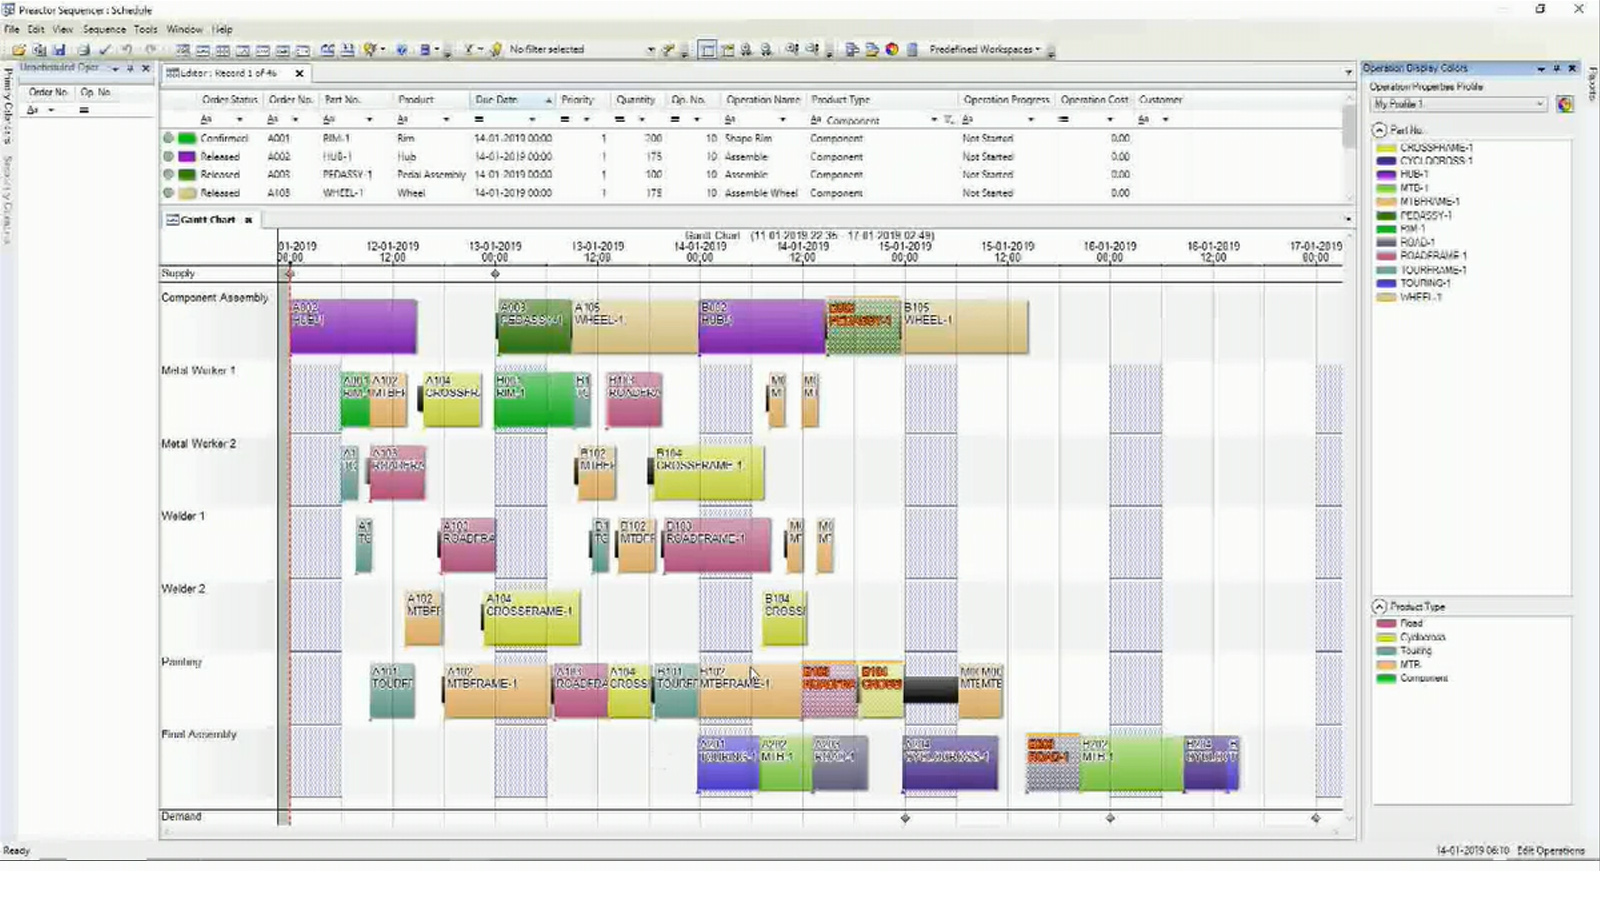
Task: Close the Unscheduled Operations panel
Action: coord(146,68)
